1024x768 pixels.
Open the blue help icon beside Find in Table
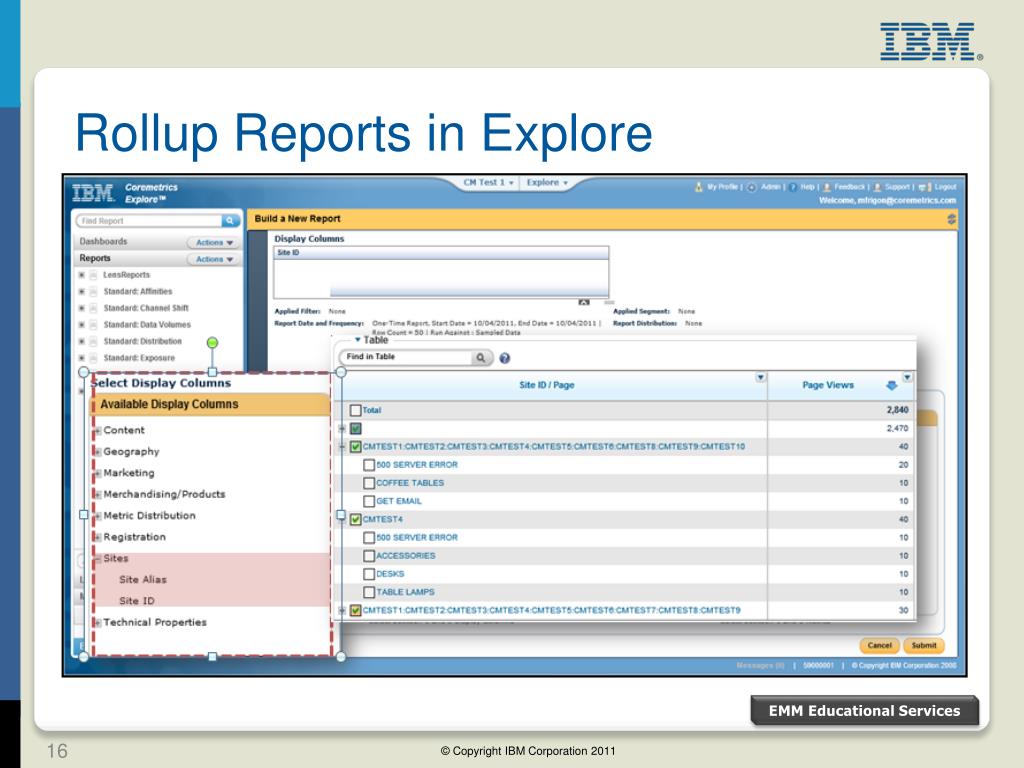pyautogui.click(x=505, y=358)
